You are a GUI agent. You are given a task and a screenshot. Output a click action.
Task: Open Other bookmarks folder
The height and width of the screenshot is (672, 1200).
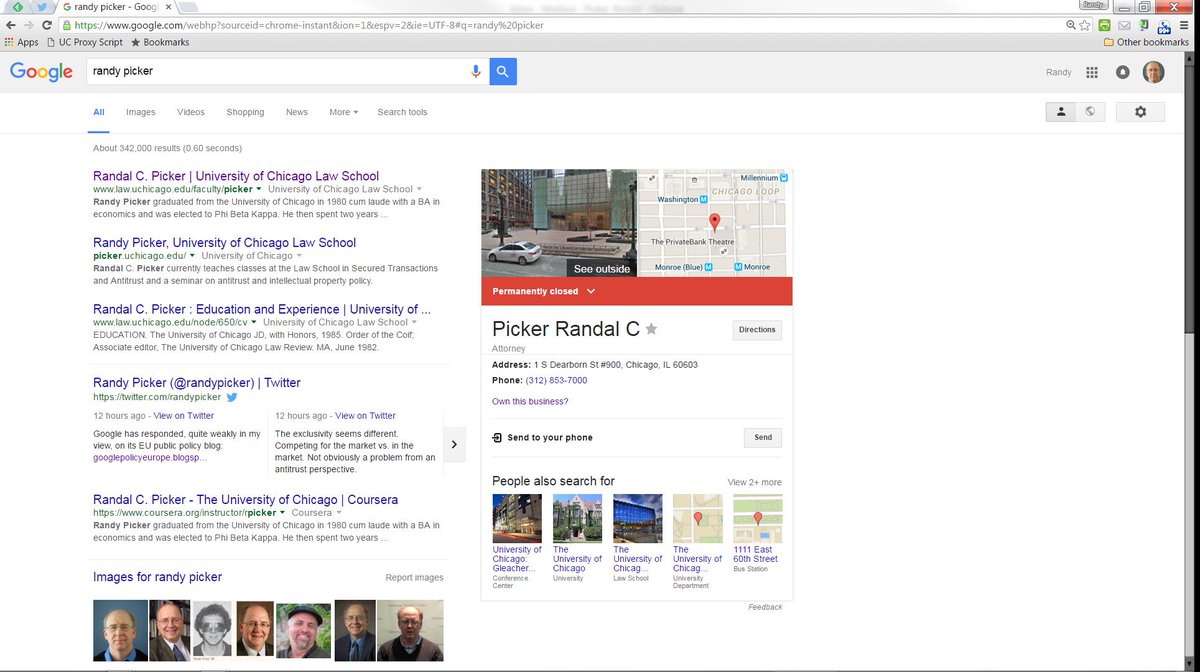(x=1146, y=42)
